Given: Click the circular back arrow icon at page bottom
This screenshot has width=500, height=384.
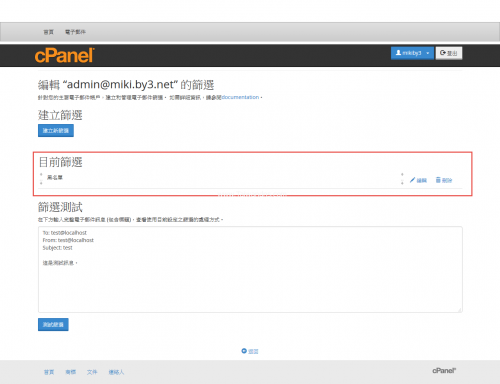Looking at the screenshot, I should [244, 351].
